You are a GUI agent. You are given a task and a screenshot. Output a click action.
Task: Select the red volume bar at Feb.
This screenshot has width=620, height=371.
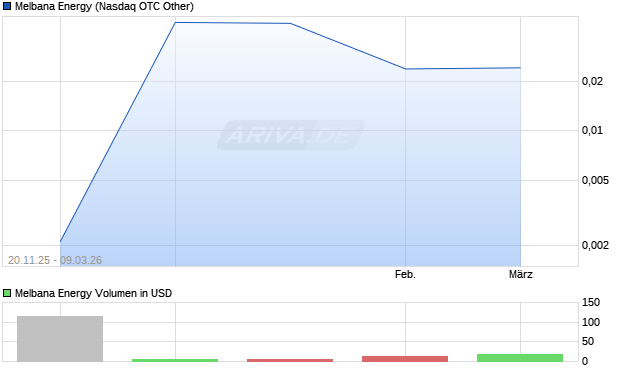(x=405, y=359)
